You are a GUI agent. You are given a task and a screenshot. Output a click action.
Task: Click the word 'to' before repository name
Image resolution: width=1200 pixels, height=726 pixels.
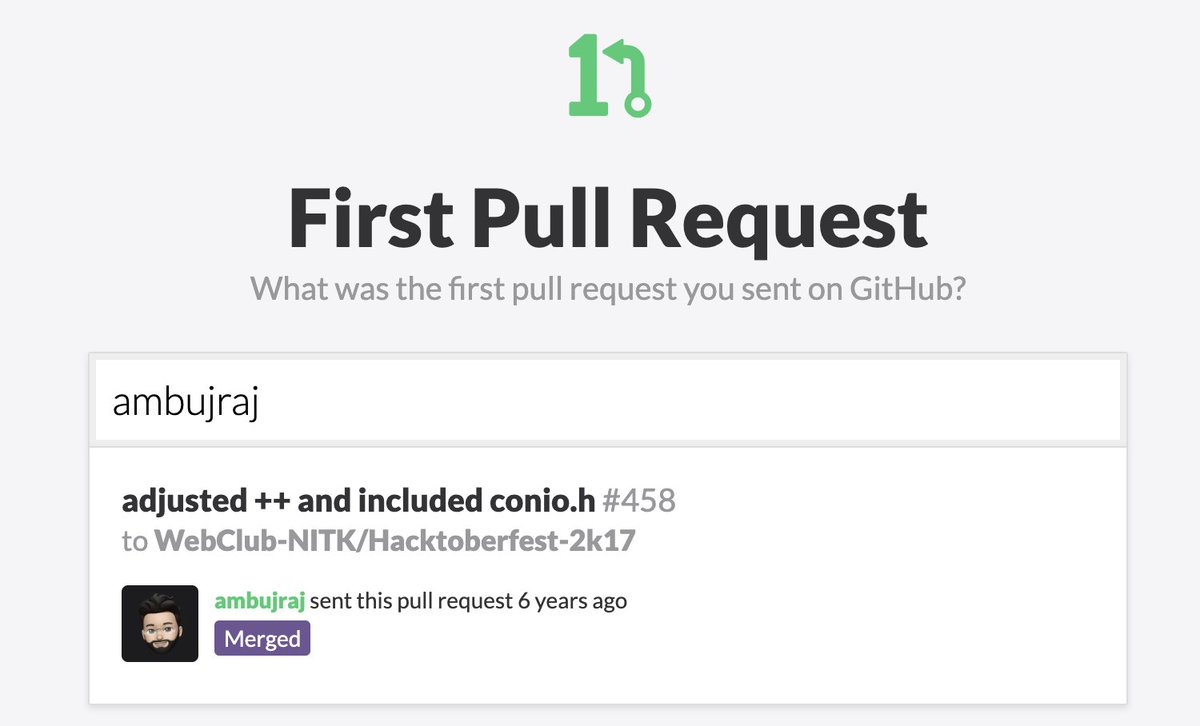134,542
